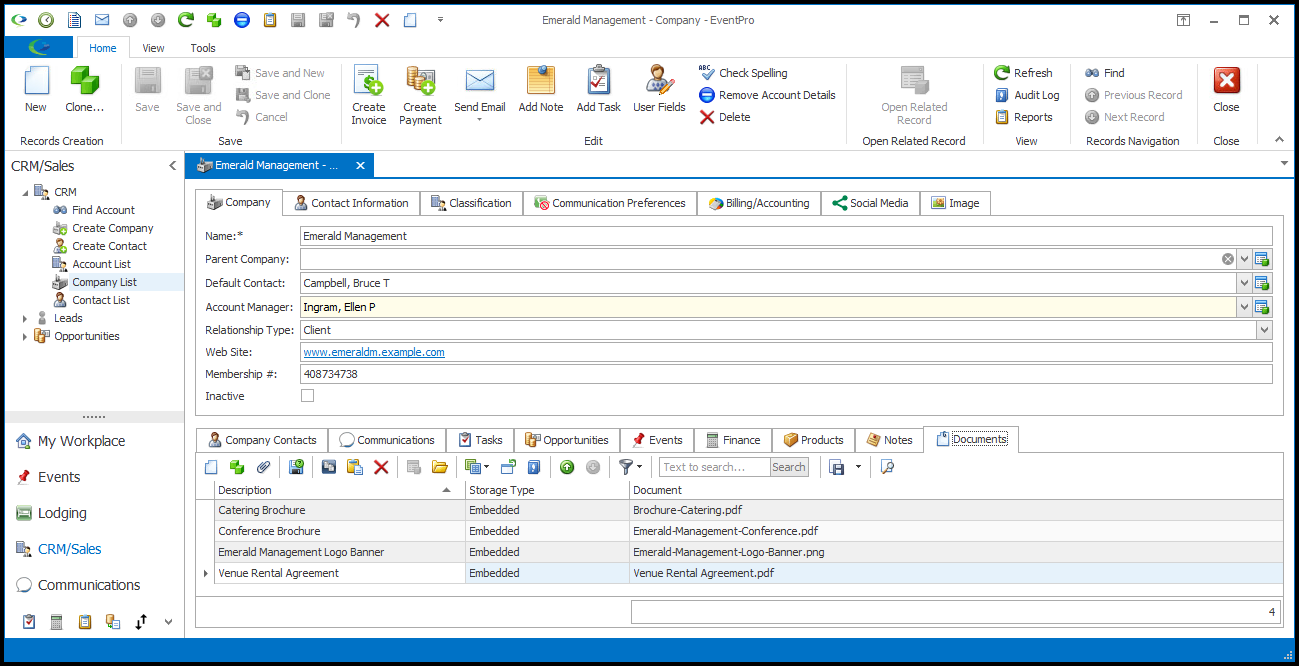The height and width of the screenshot is (666, 1299).
Task: Switch to the Classification tab
Action: [471, 203]
